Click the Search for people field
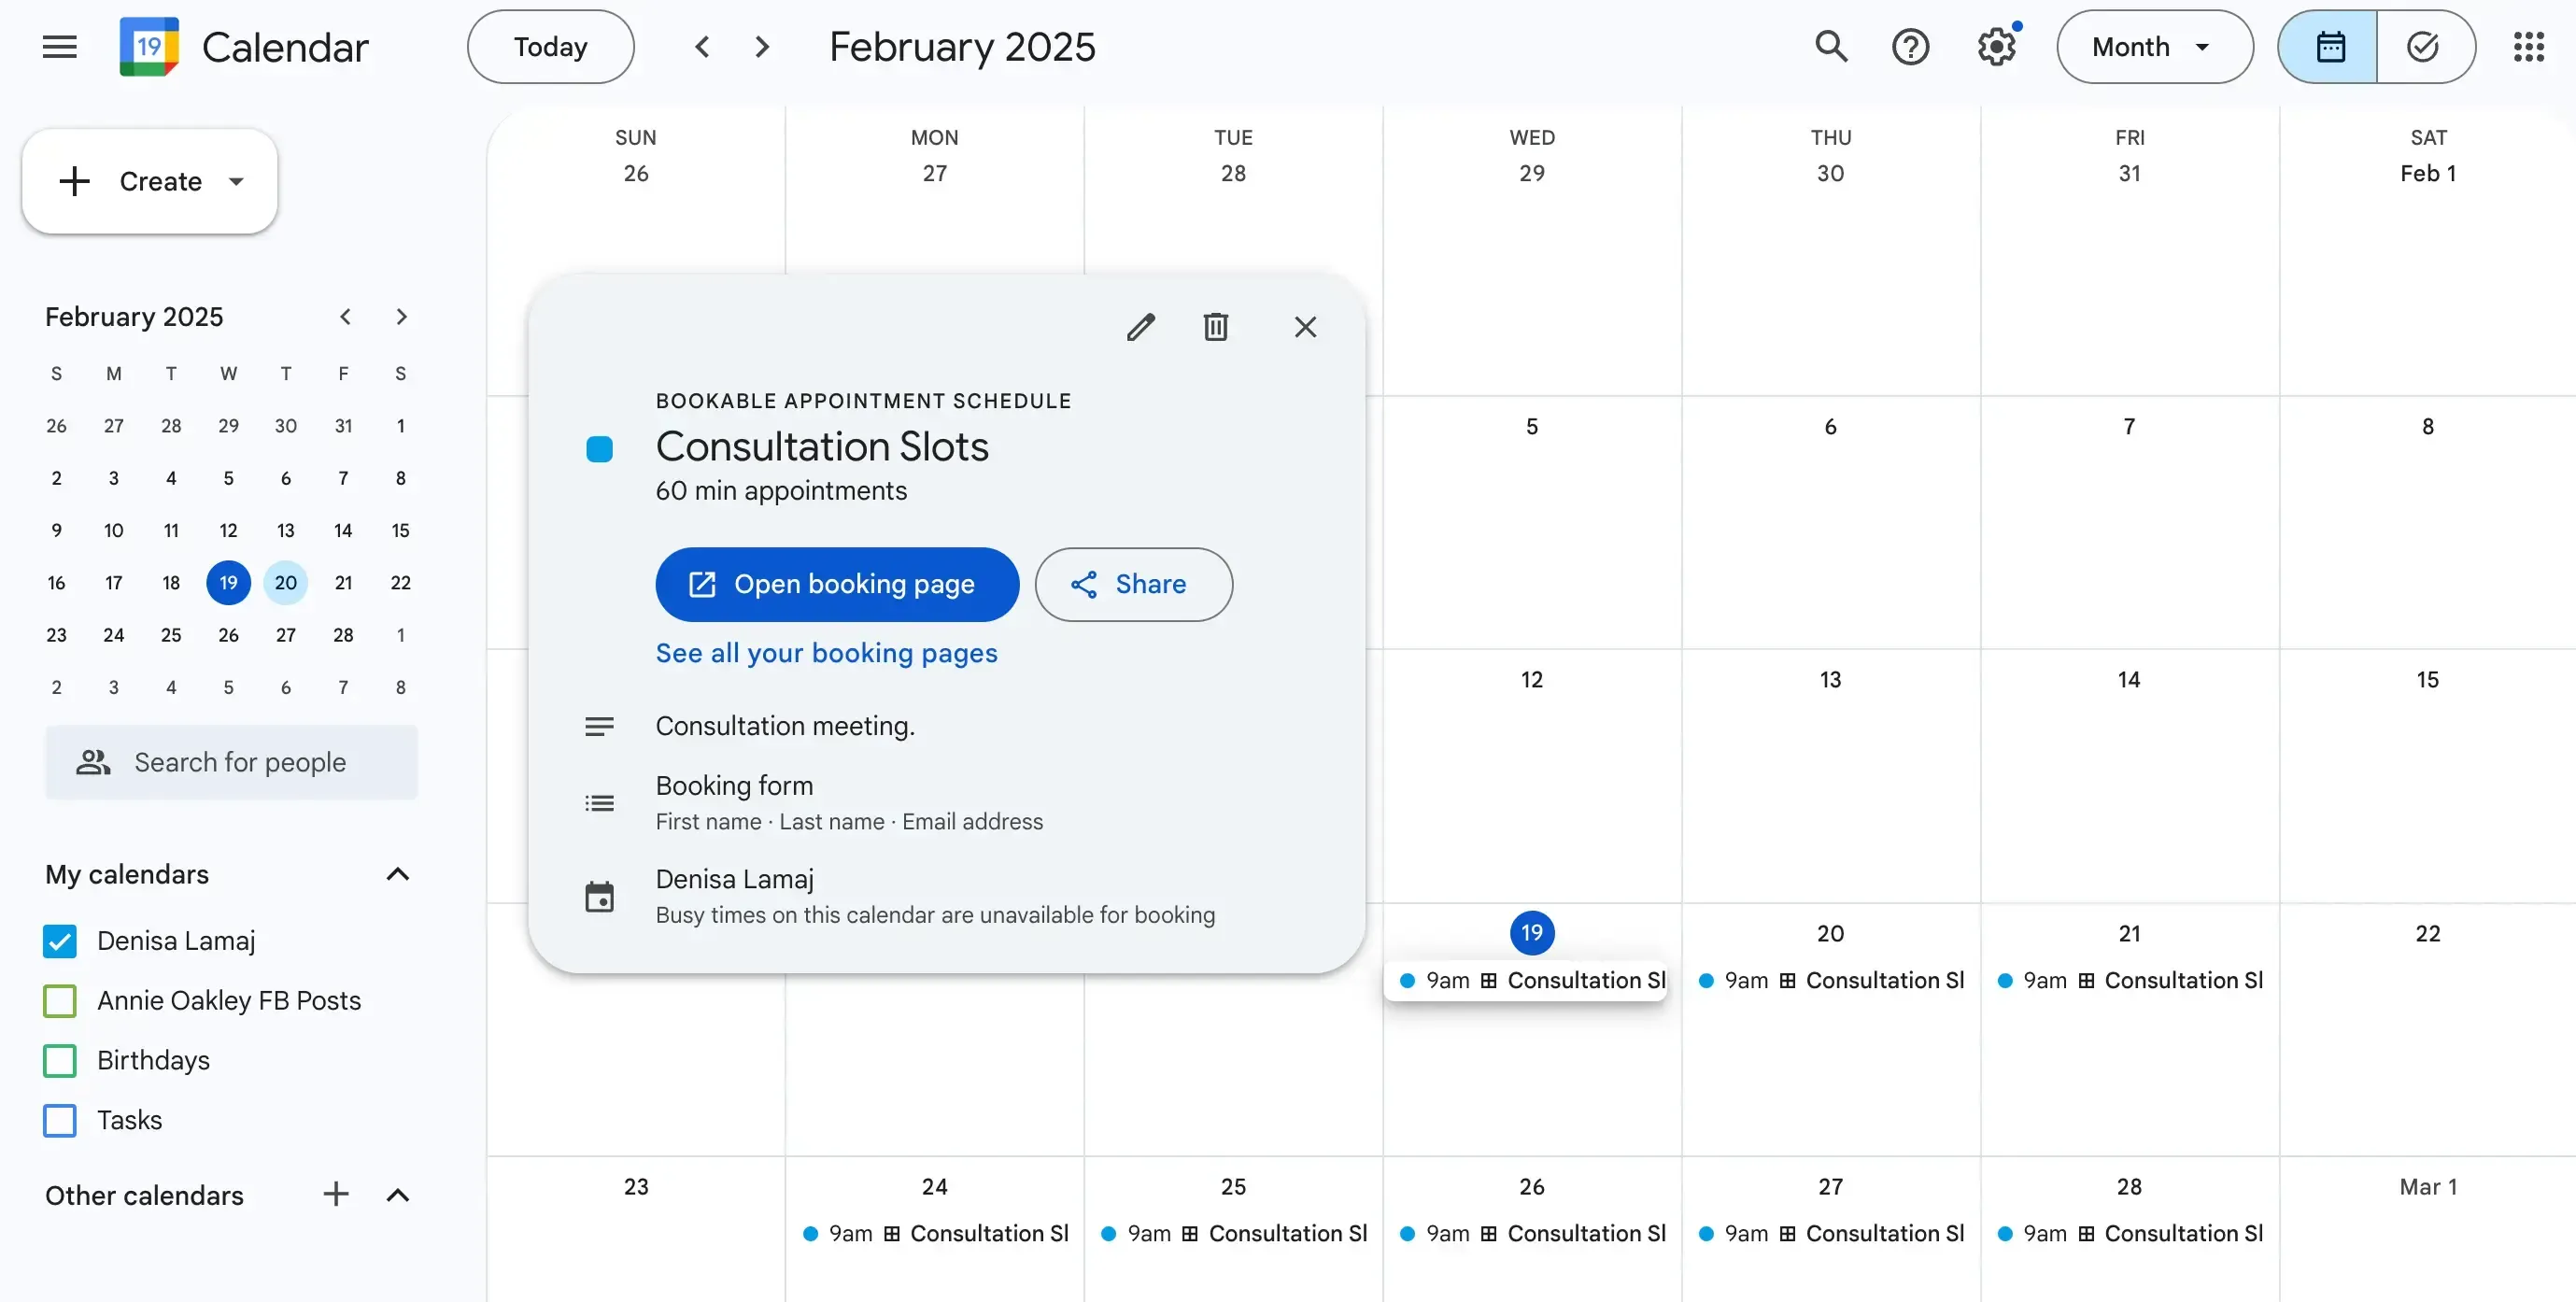Viewport: 2576px width, 1302px height. 232,762
